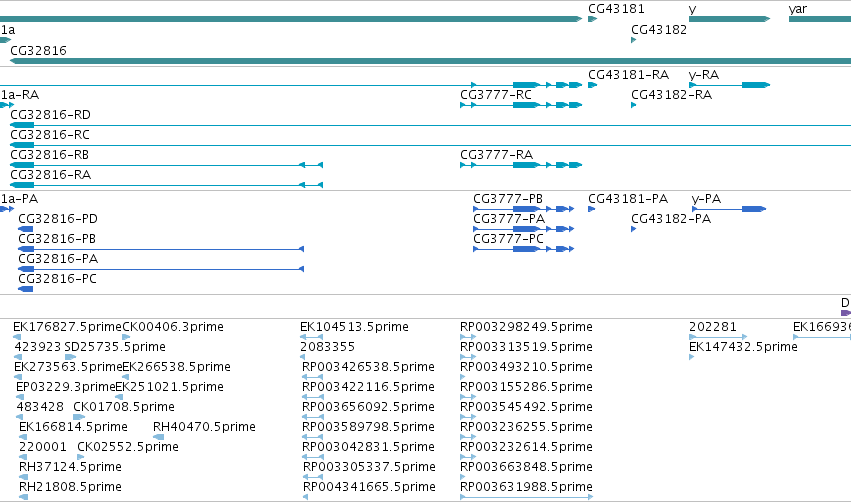Click EST label 2083355
851x502 pixels.
pos(327,347)
